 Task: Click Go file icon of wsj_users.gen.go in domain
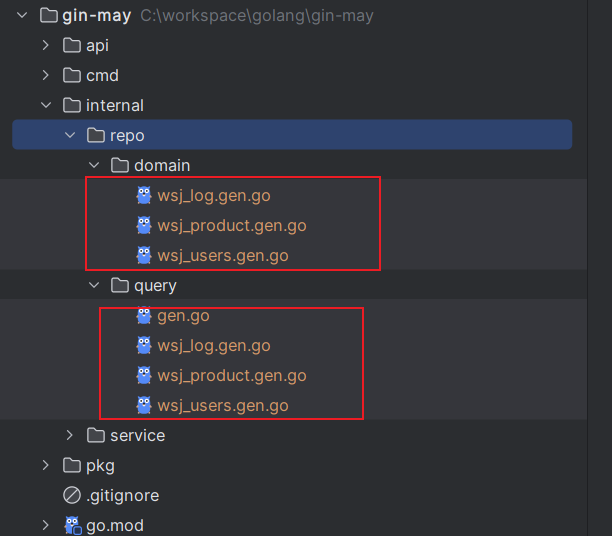144,256
